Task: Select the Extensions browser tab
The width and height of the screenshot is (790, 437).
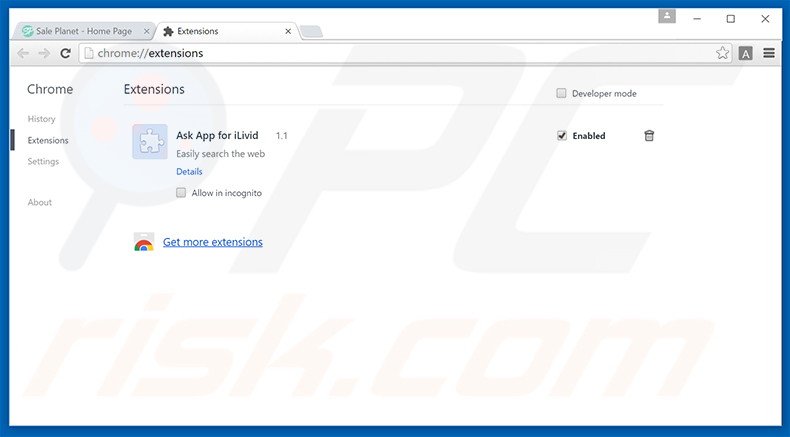Action: pos(228,31)
